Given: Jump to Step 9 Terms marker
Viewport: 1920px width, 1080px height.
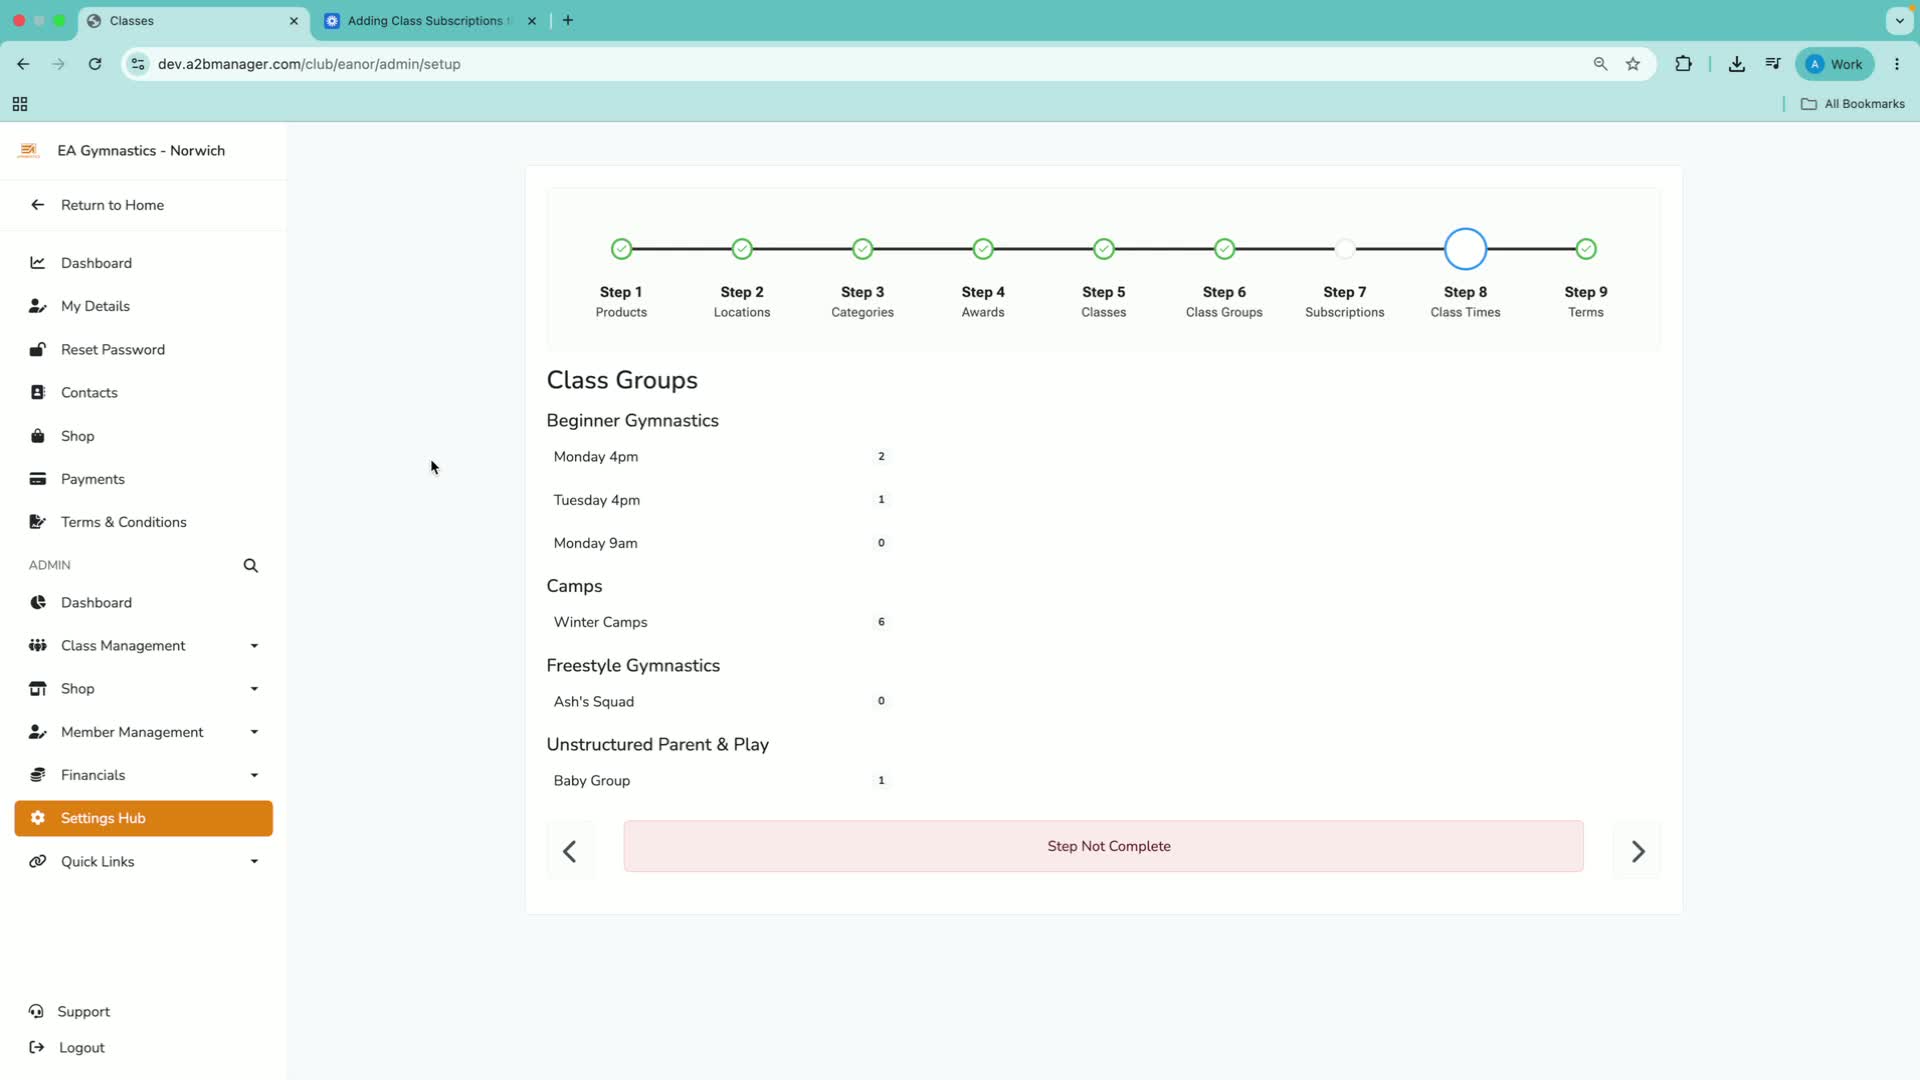Looking at the screenshot, I should (1586, 249).
